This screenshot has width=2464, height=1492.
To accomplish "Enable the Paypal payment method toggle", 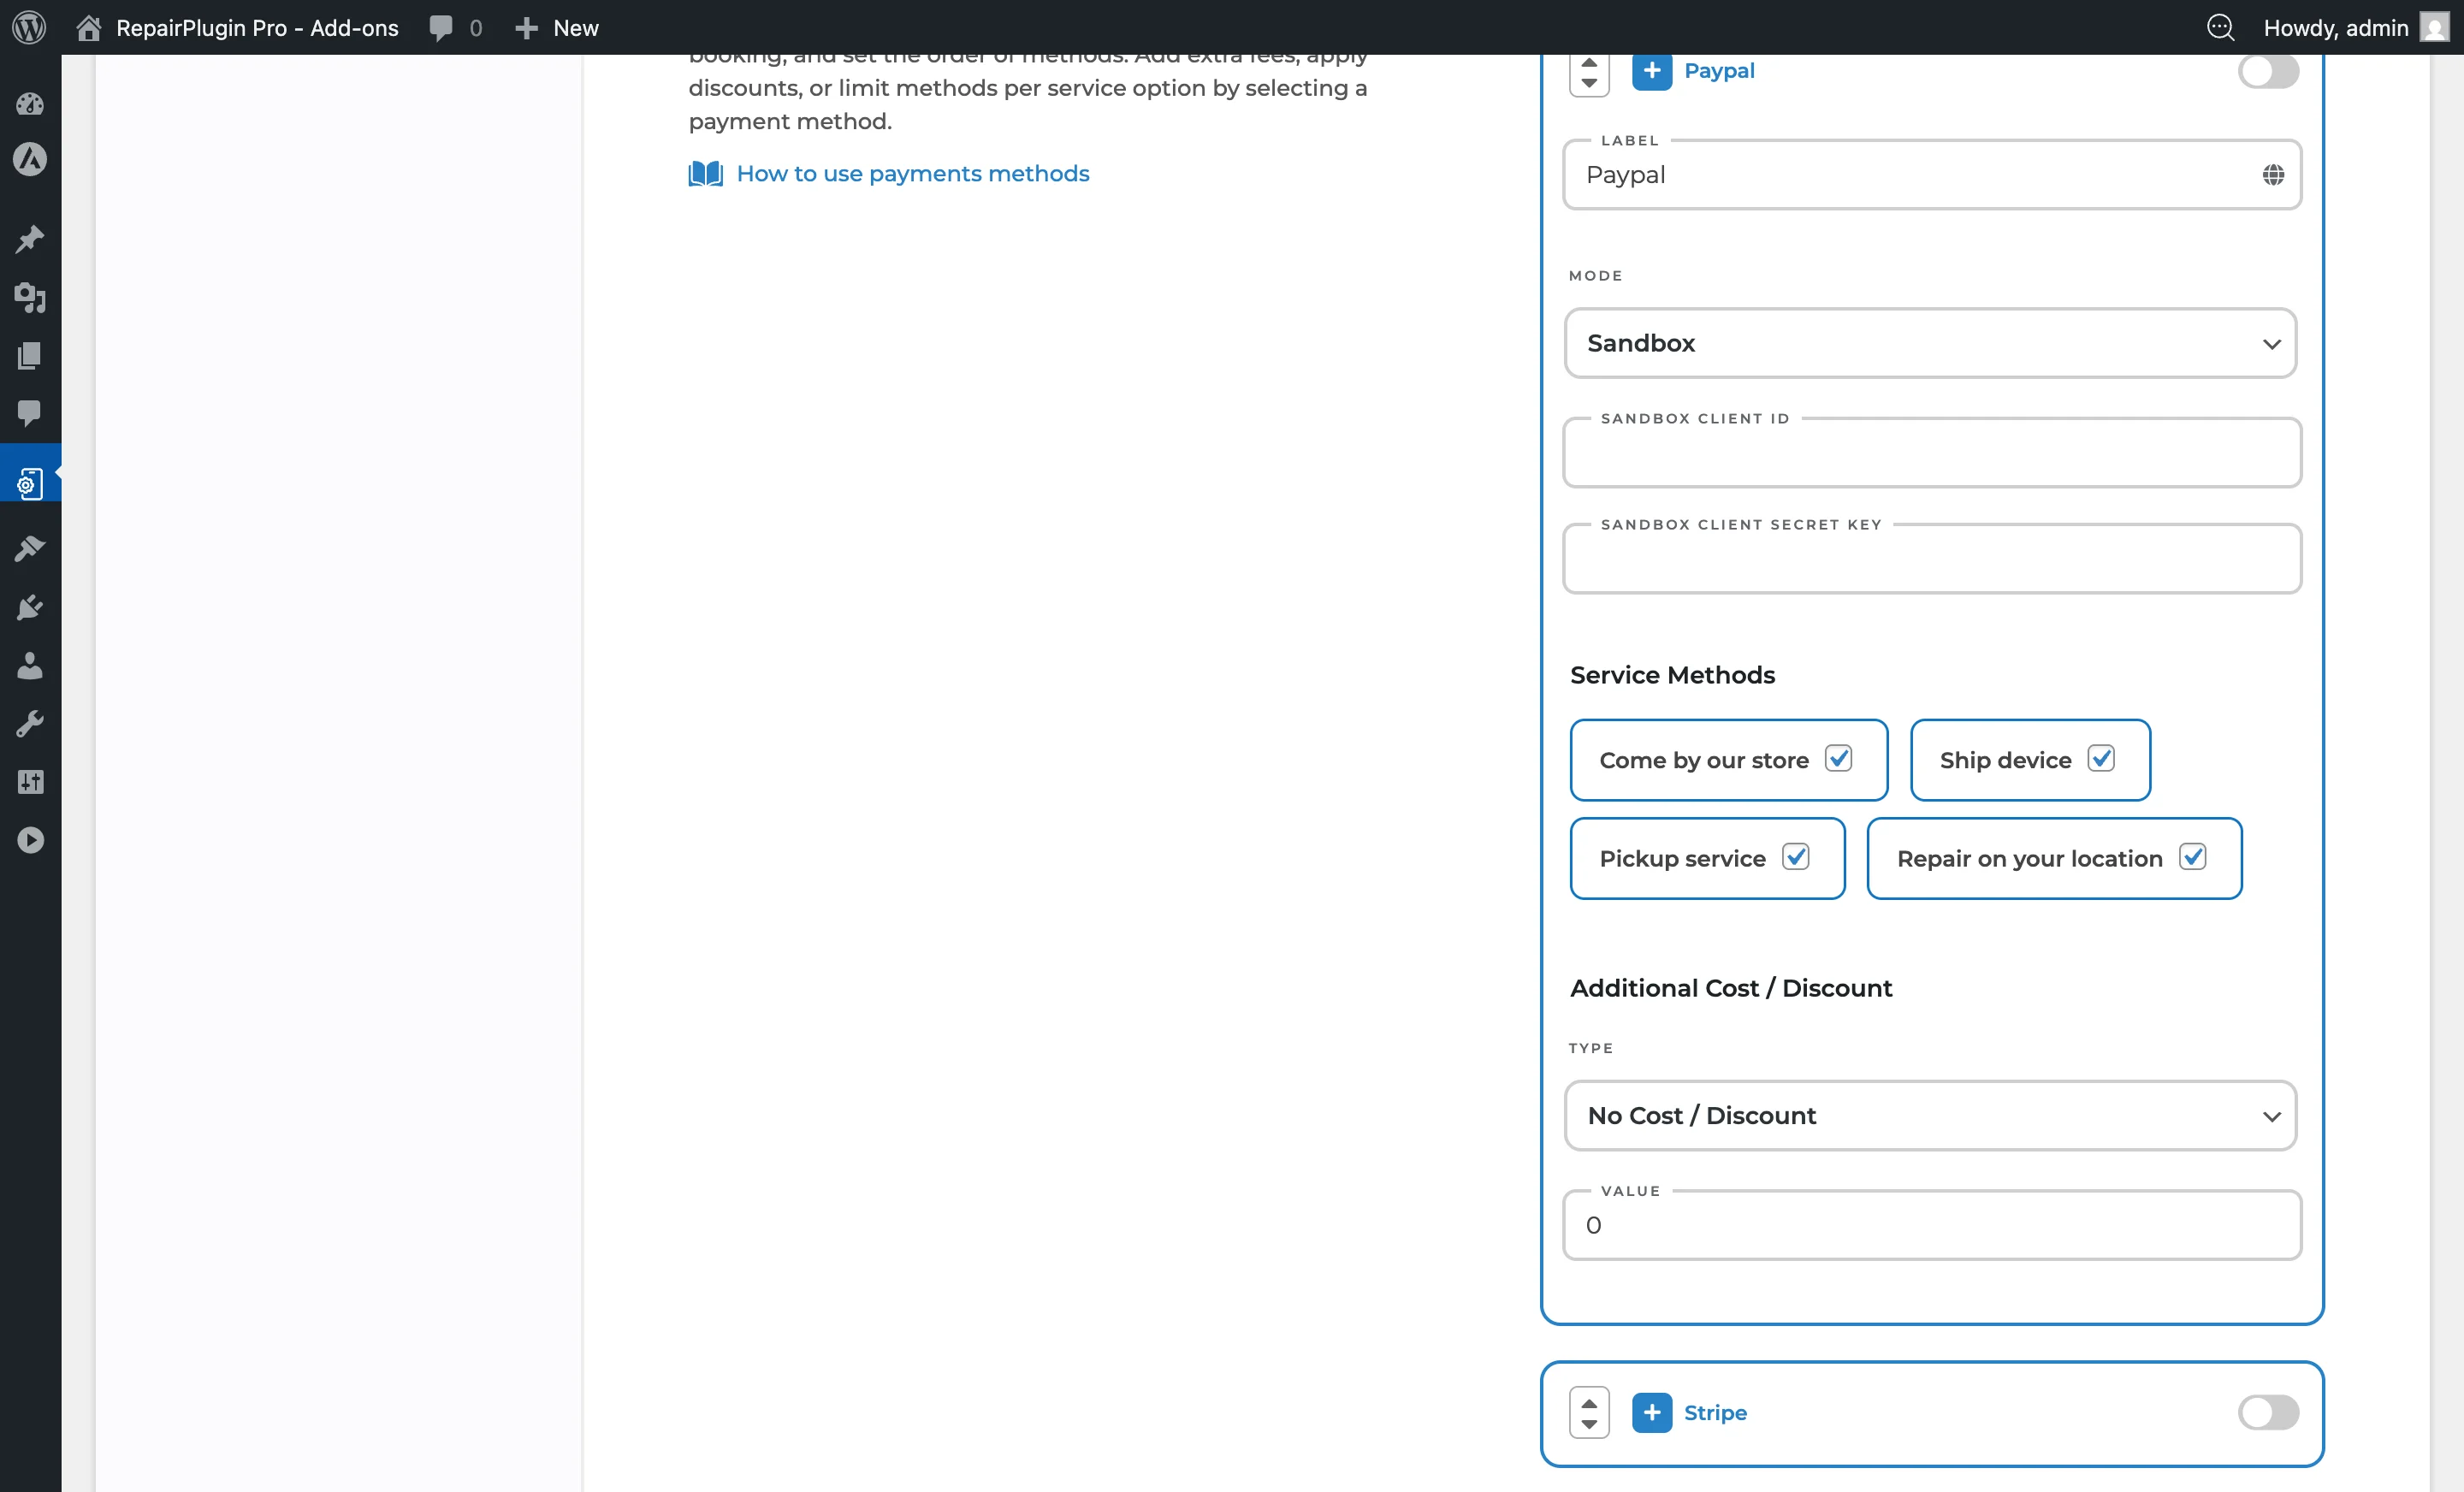I will click(x=2268, y=71).
